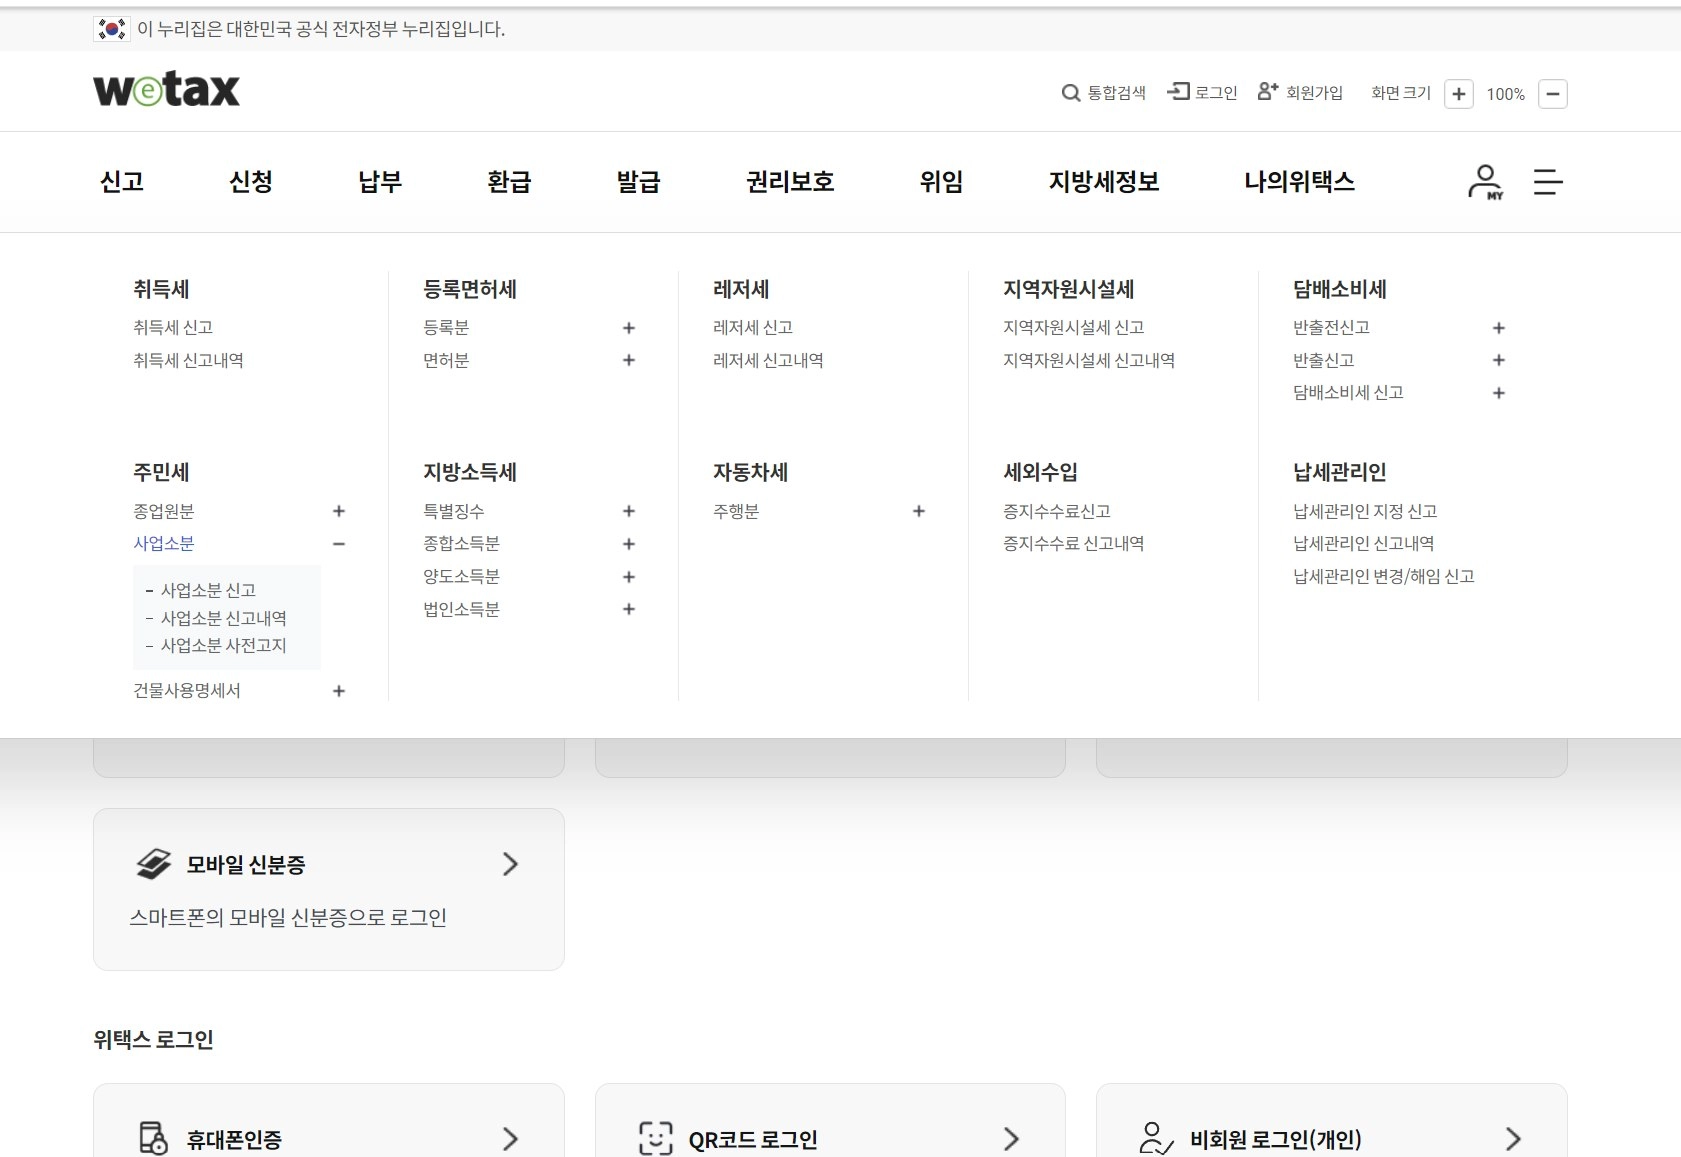Image resolution: width=1681 pixels, height=1157 pixels.
Task: Expand 반출신고 submenu plus
Action: pos(1499,360)
